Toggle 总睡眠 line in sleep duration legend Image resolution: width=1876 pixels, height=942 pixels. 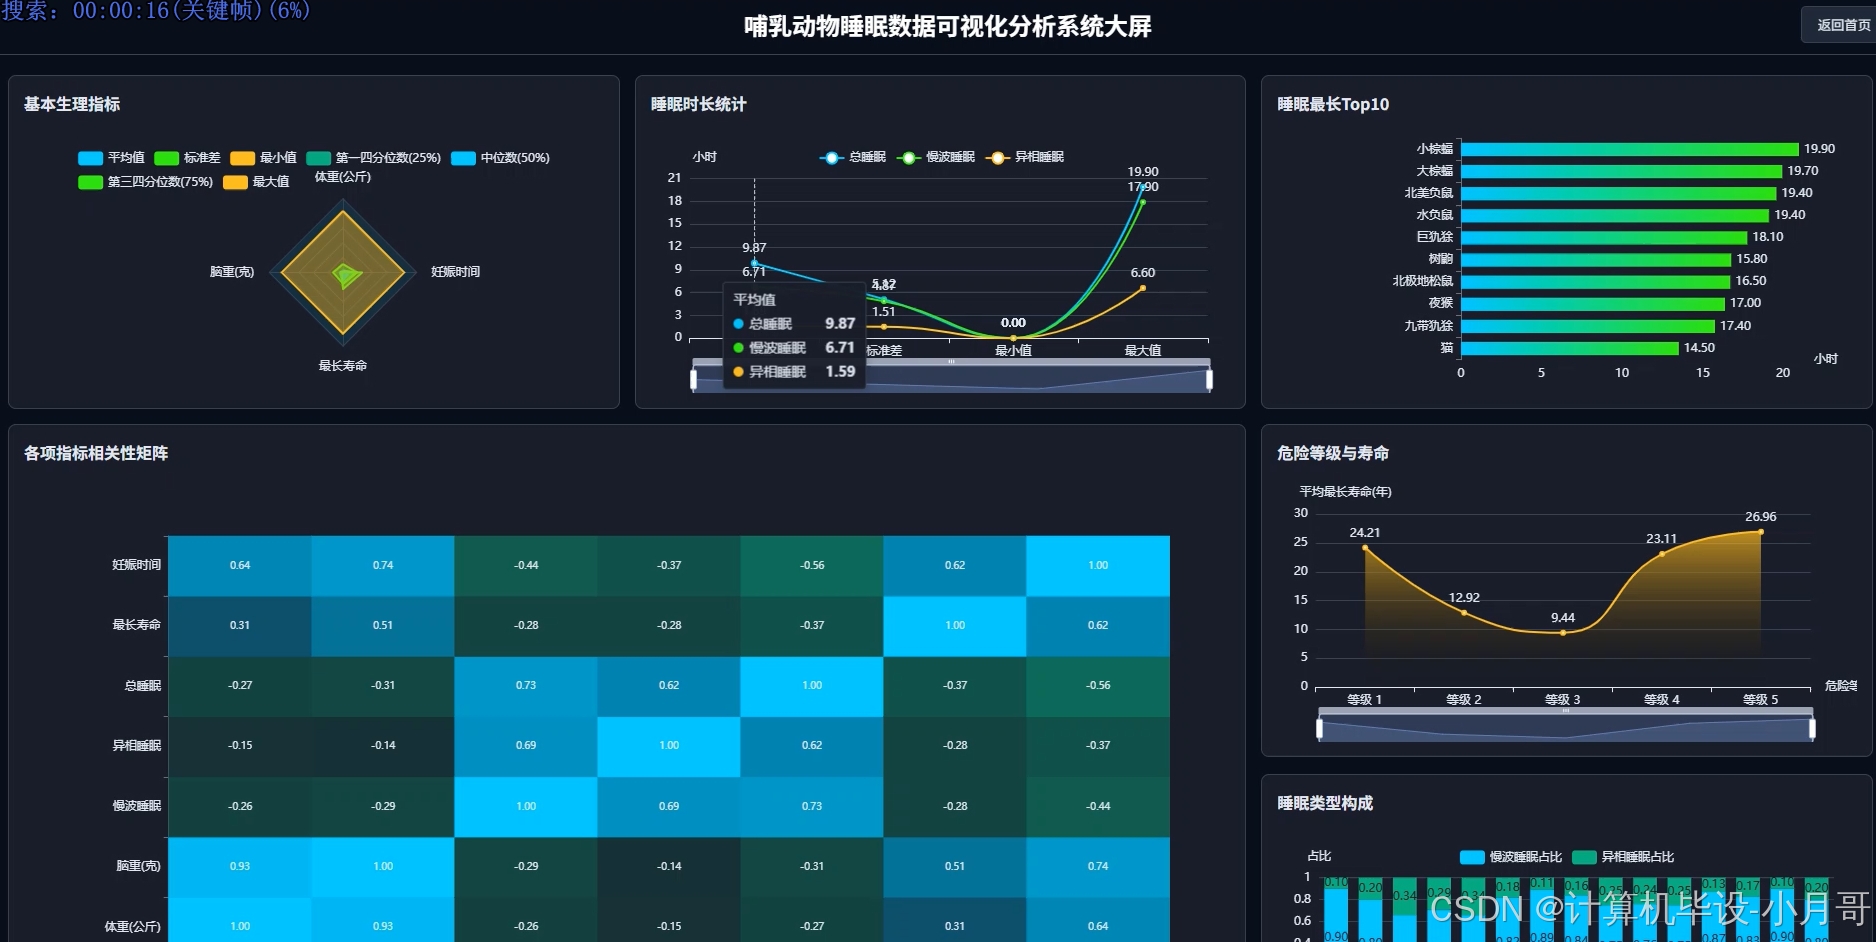click(x=853, y=157)
